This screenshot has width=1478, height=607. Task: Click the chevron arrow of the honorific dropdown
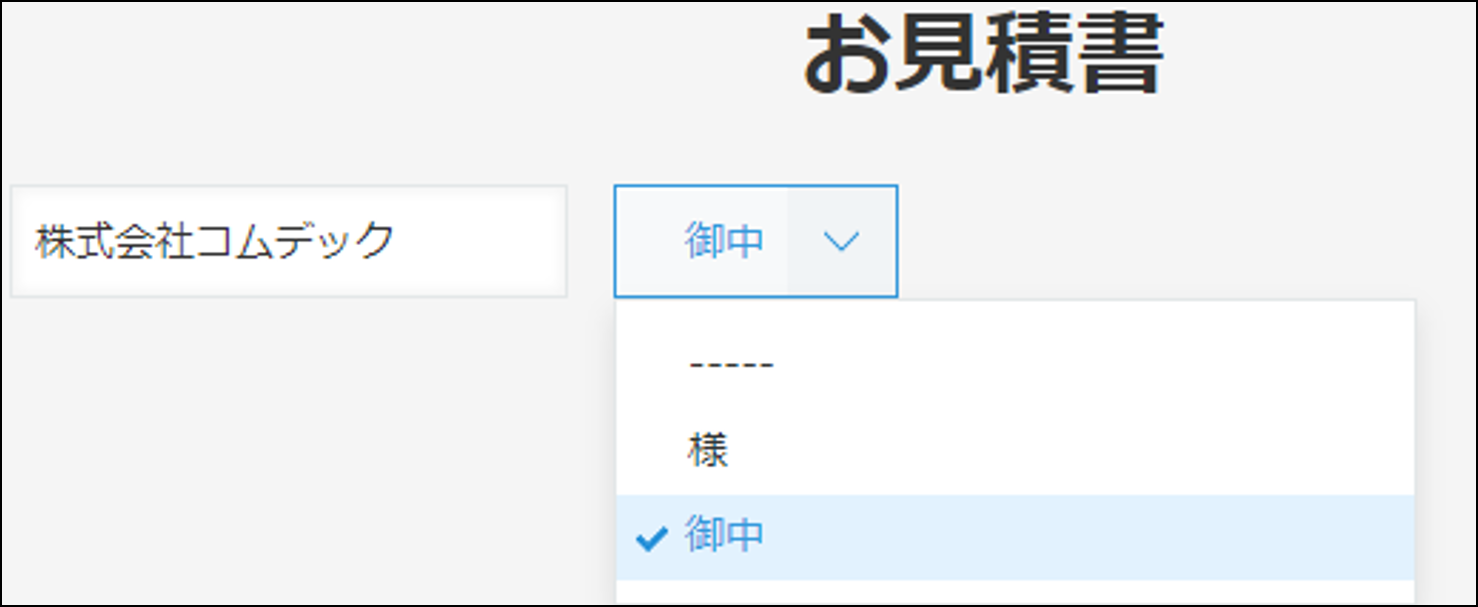click(841, 241)
